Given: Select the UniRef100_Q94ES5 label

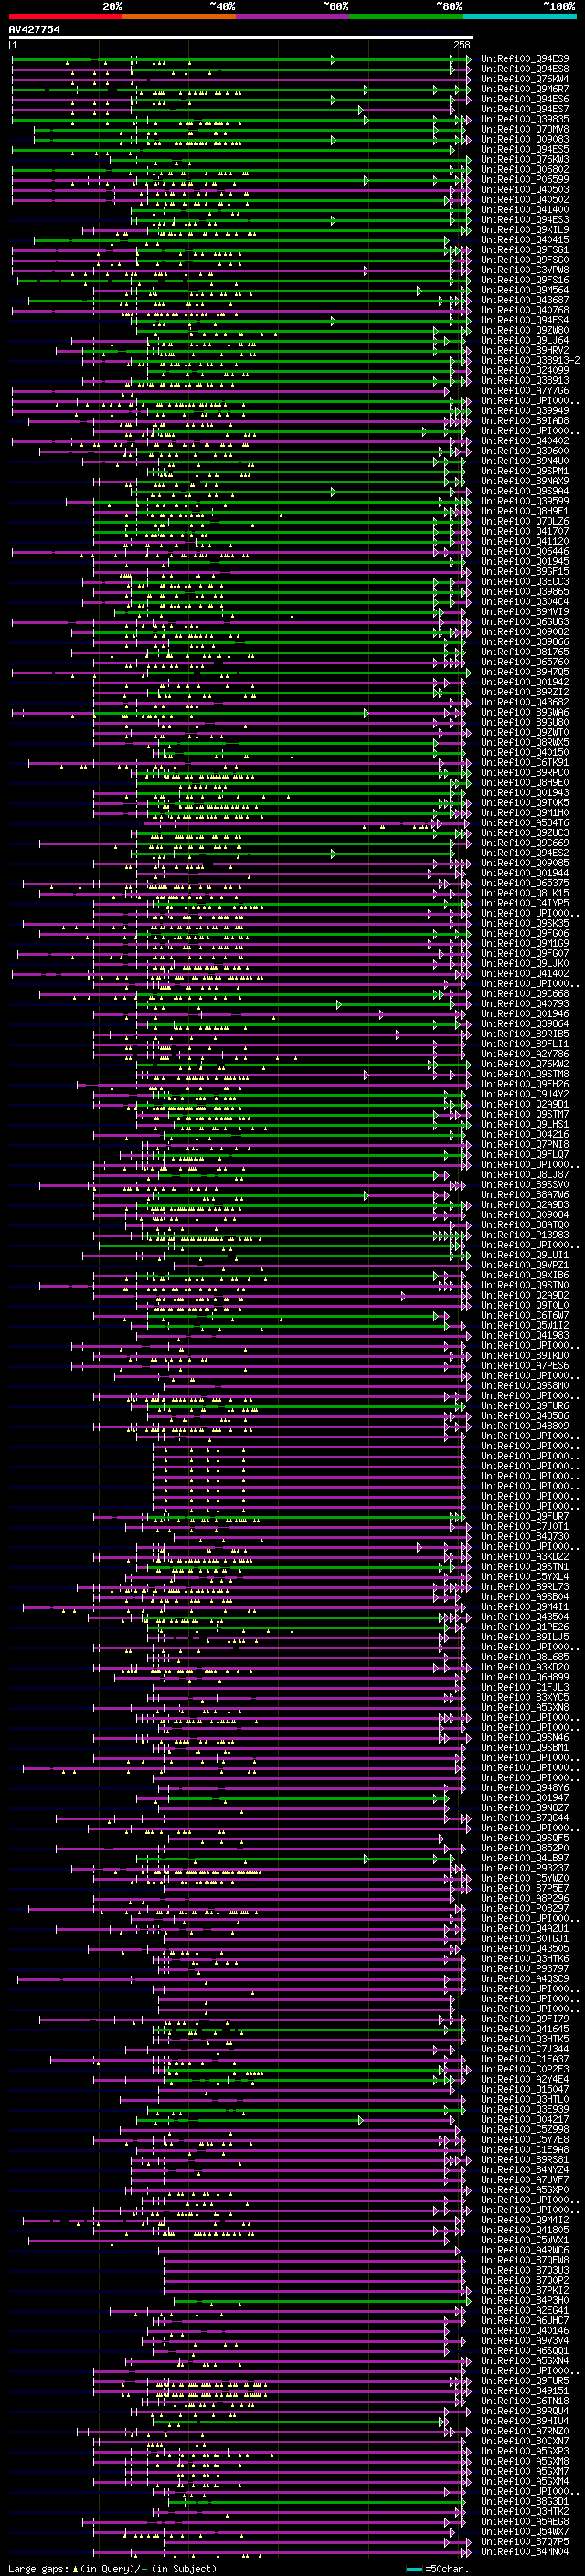Looking at the screenshot, I should pyautogui.click(x=525, y=149).
